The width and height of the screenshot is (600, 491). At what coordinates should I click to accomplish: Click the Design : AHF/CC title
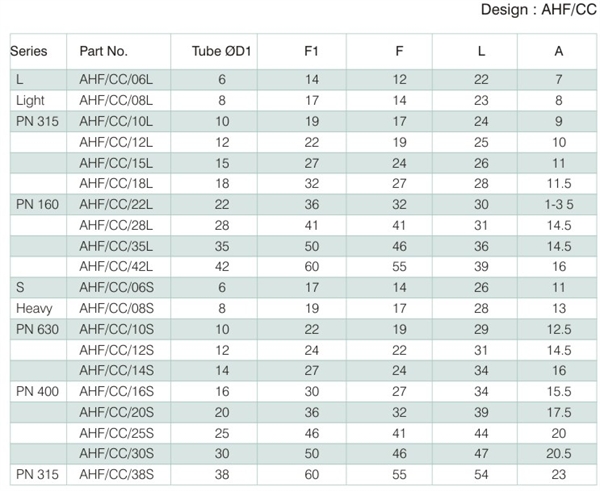coord(538,10)
